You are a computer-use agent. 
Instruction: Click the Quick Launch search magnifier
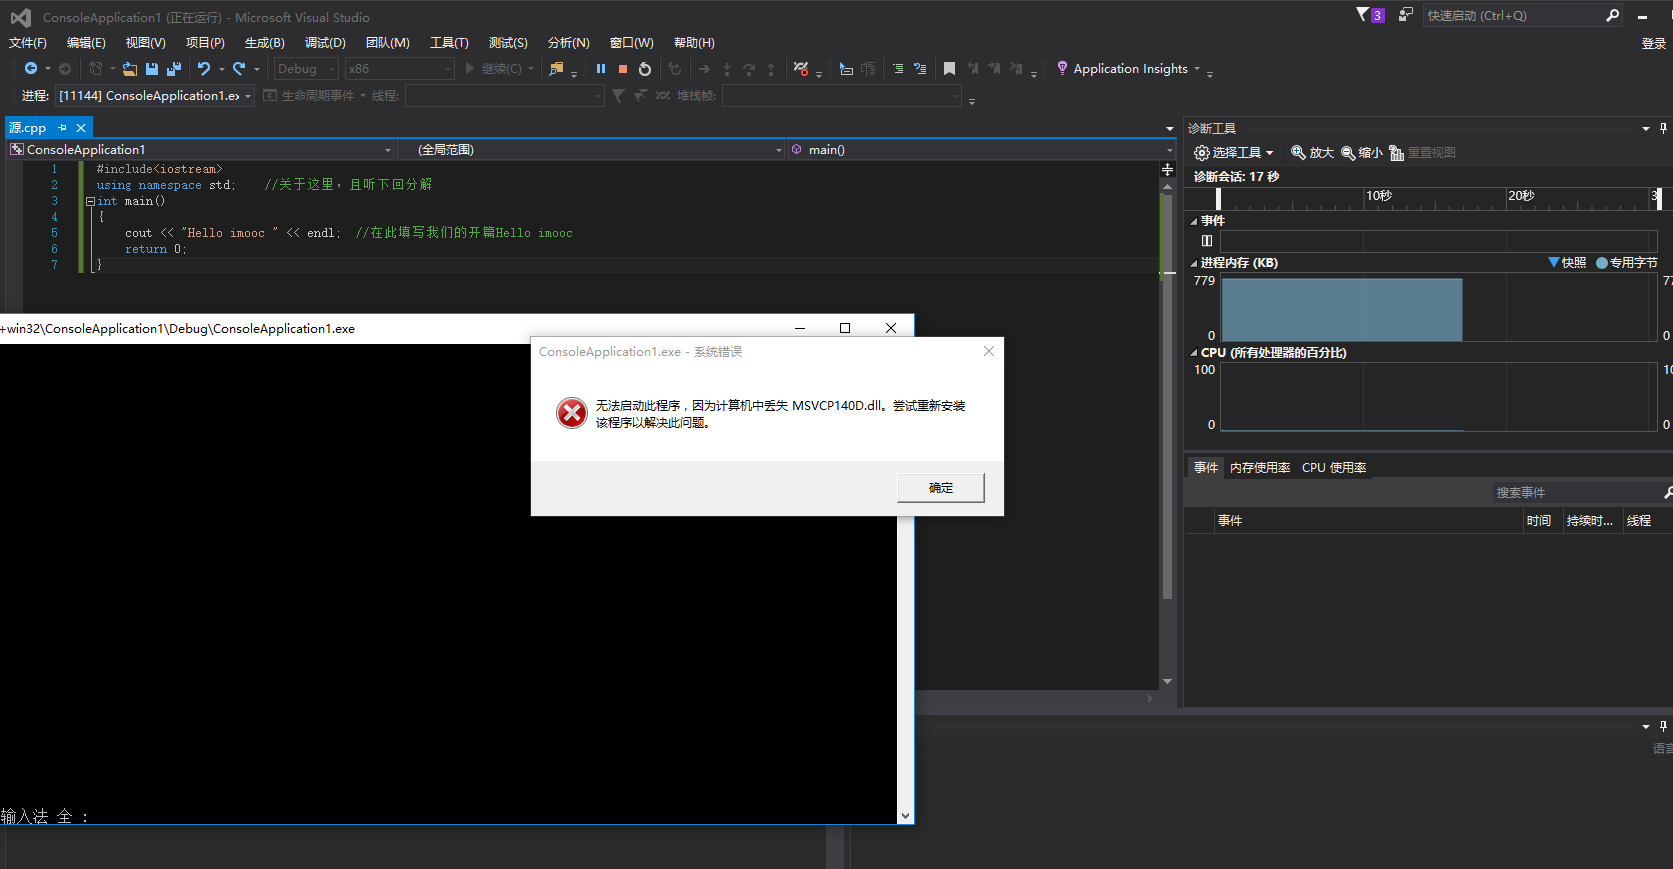1613,15
